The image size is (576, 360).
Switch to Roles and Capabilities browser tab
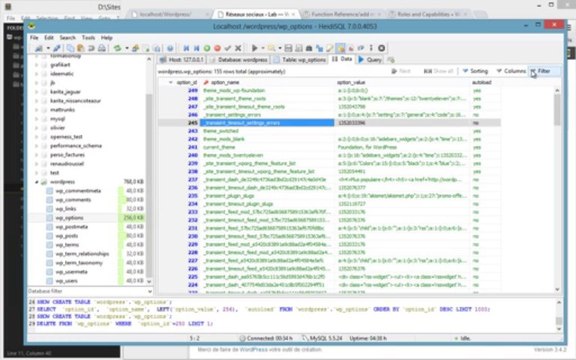coord(428,14)
